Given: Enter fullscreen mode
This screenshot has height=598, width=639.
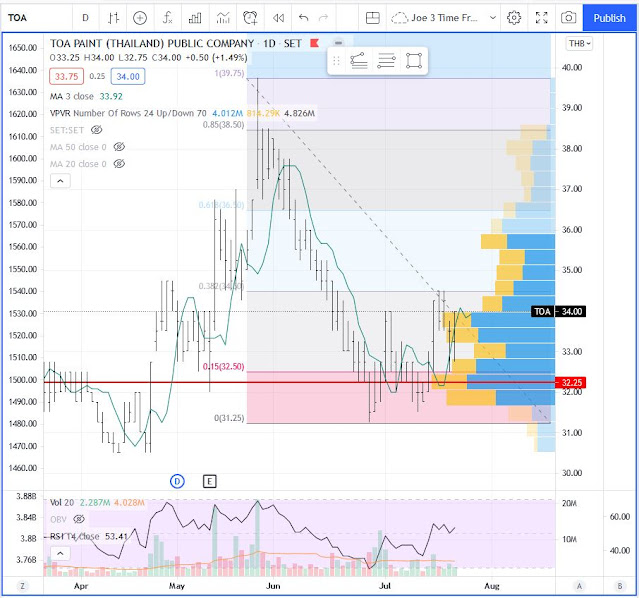Looking at the screenshot, I should point(542,18).
